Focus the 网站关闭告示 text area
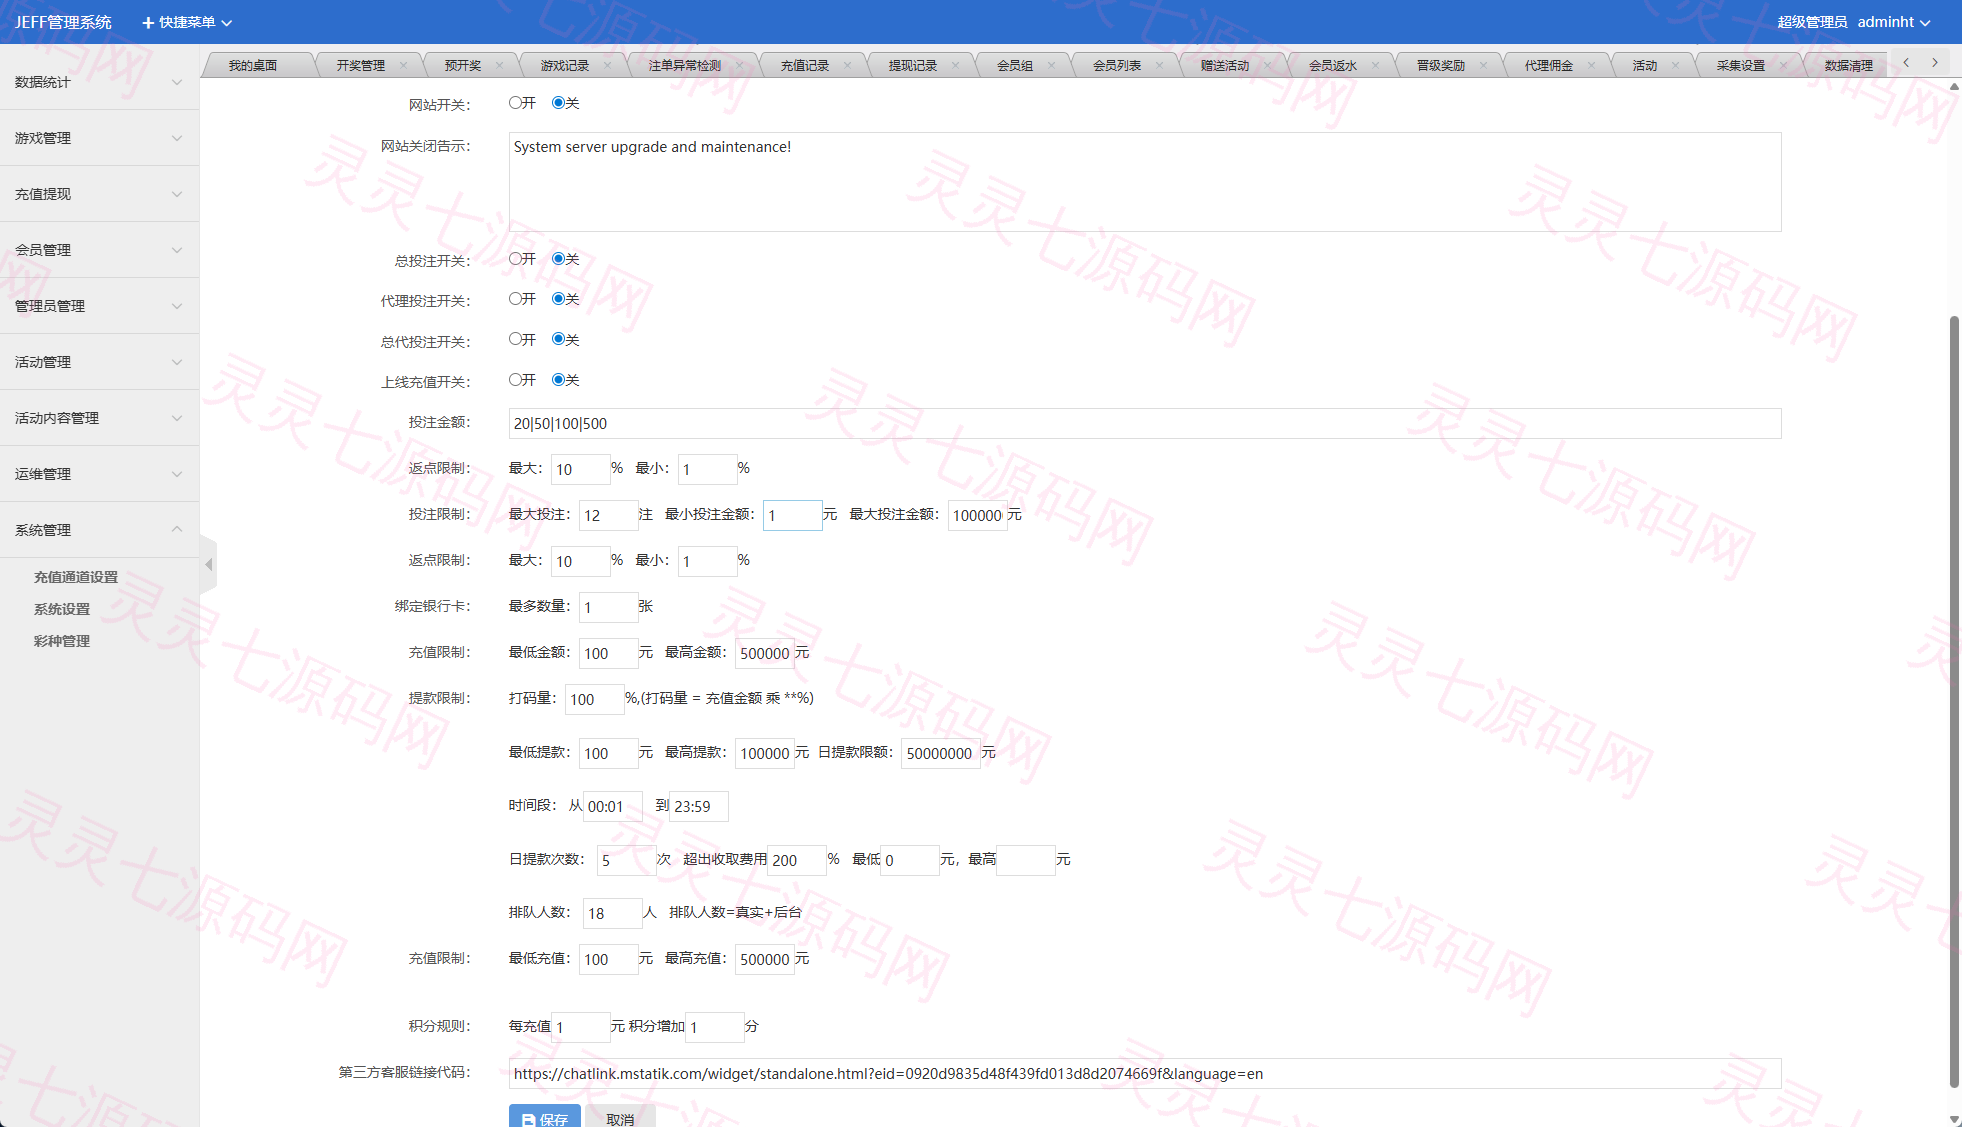The image size is (1962, 1127). click(1145, 182)
